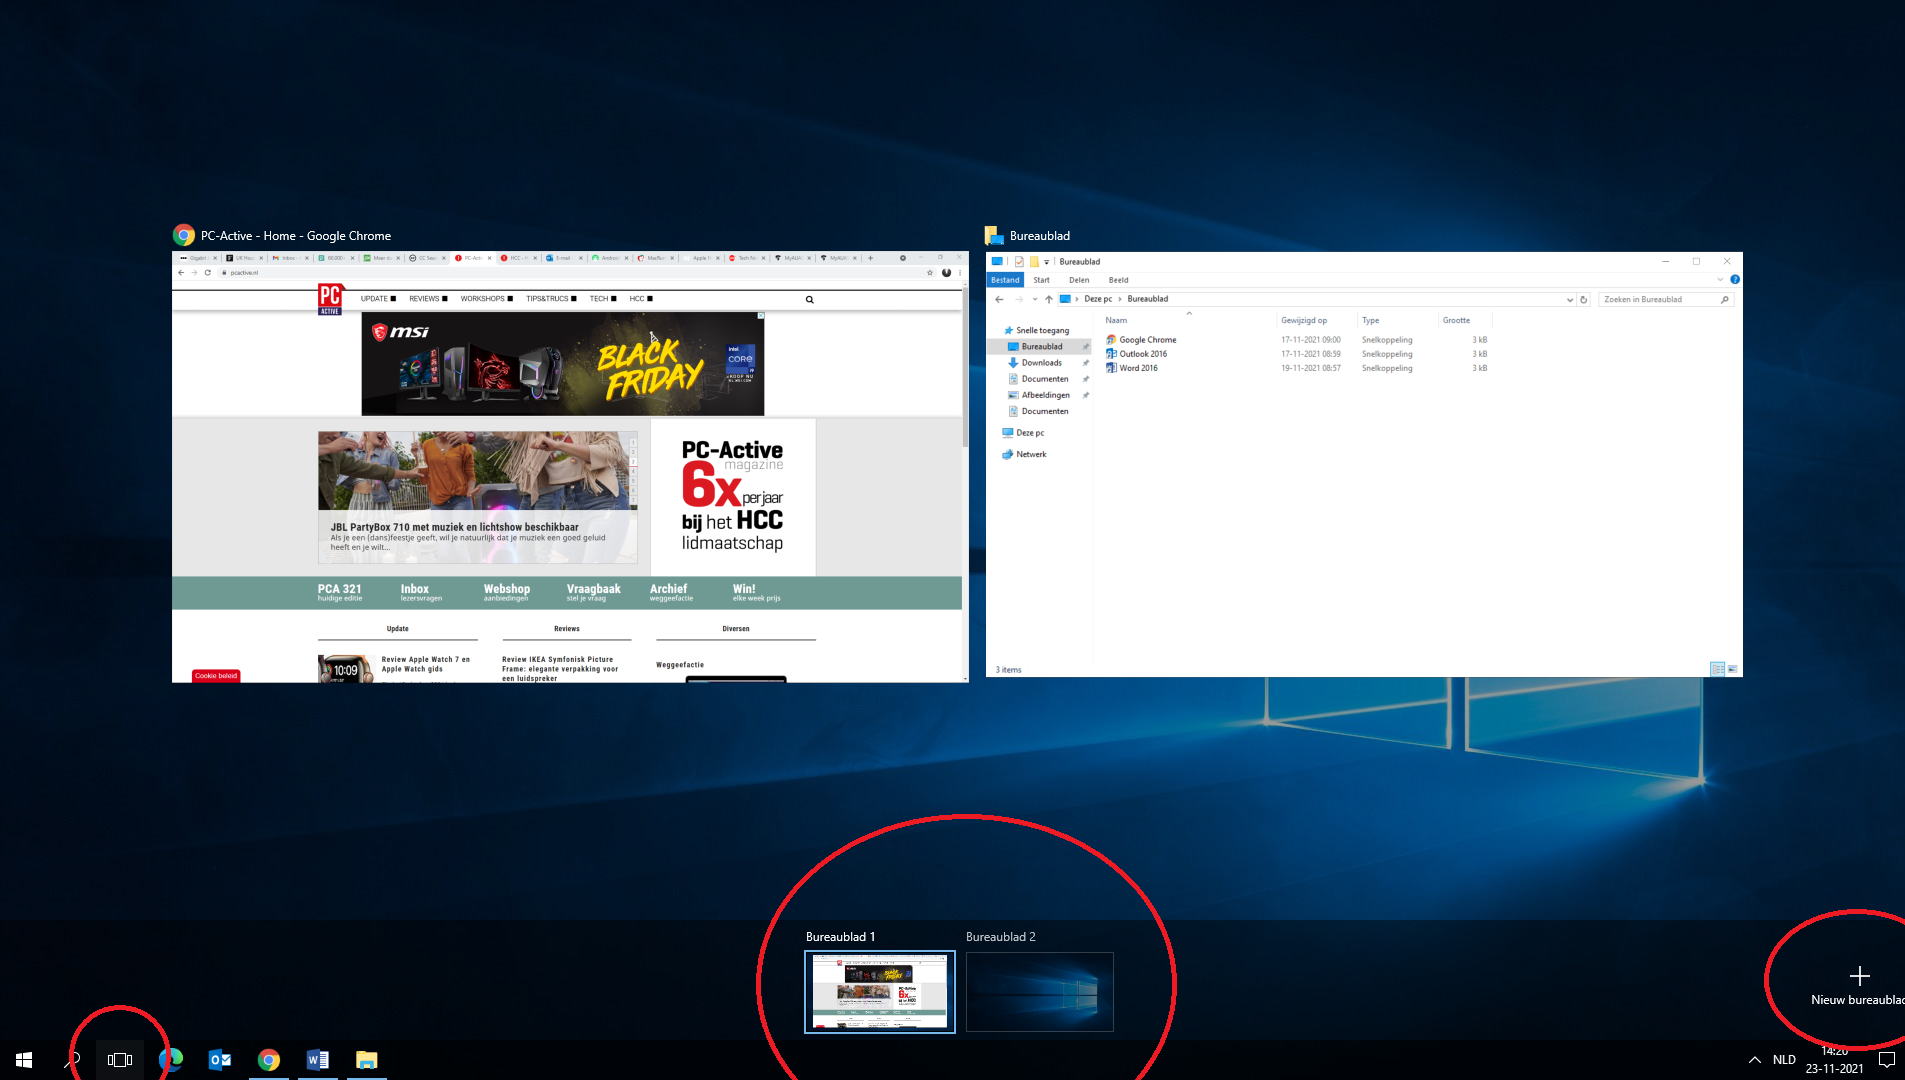Screen dimensions: 1905x1080
Task: Click PC-Active site search magnifier
Action: [809, 299]
